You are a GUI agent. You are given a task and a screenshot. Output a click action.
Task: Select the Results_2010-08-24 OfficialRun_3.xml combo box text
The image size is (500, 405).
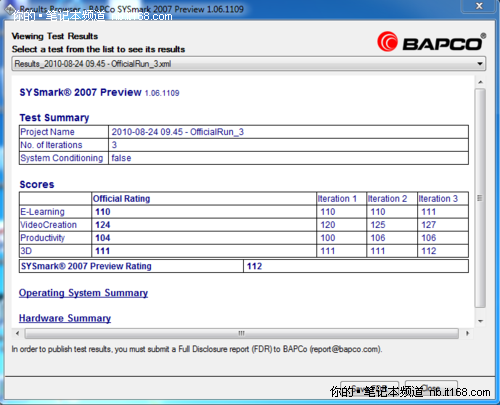tap(93, 64)
